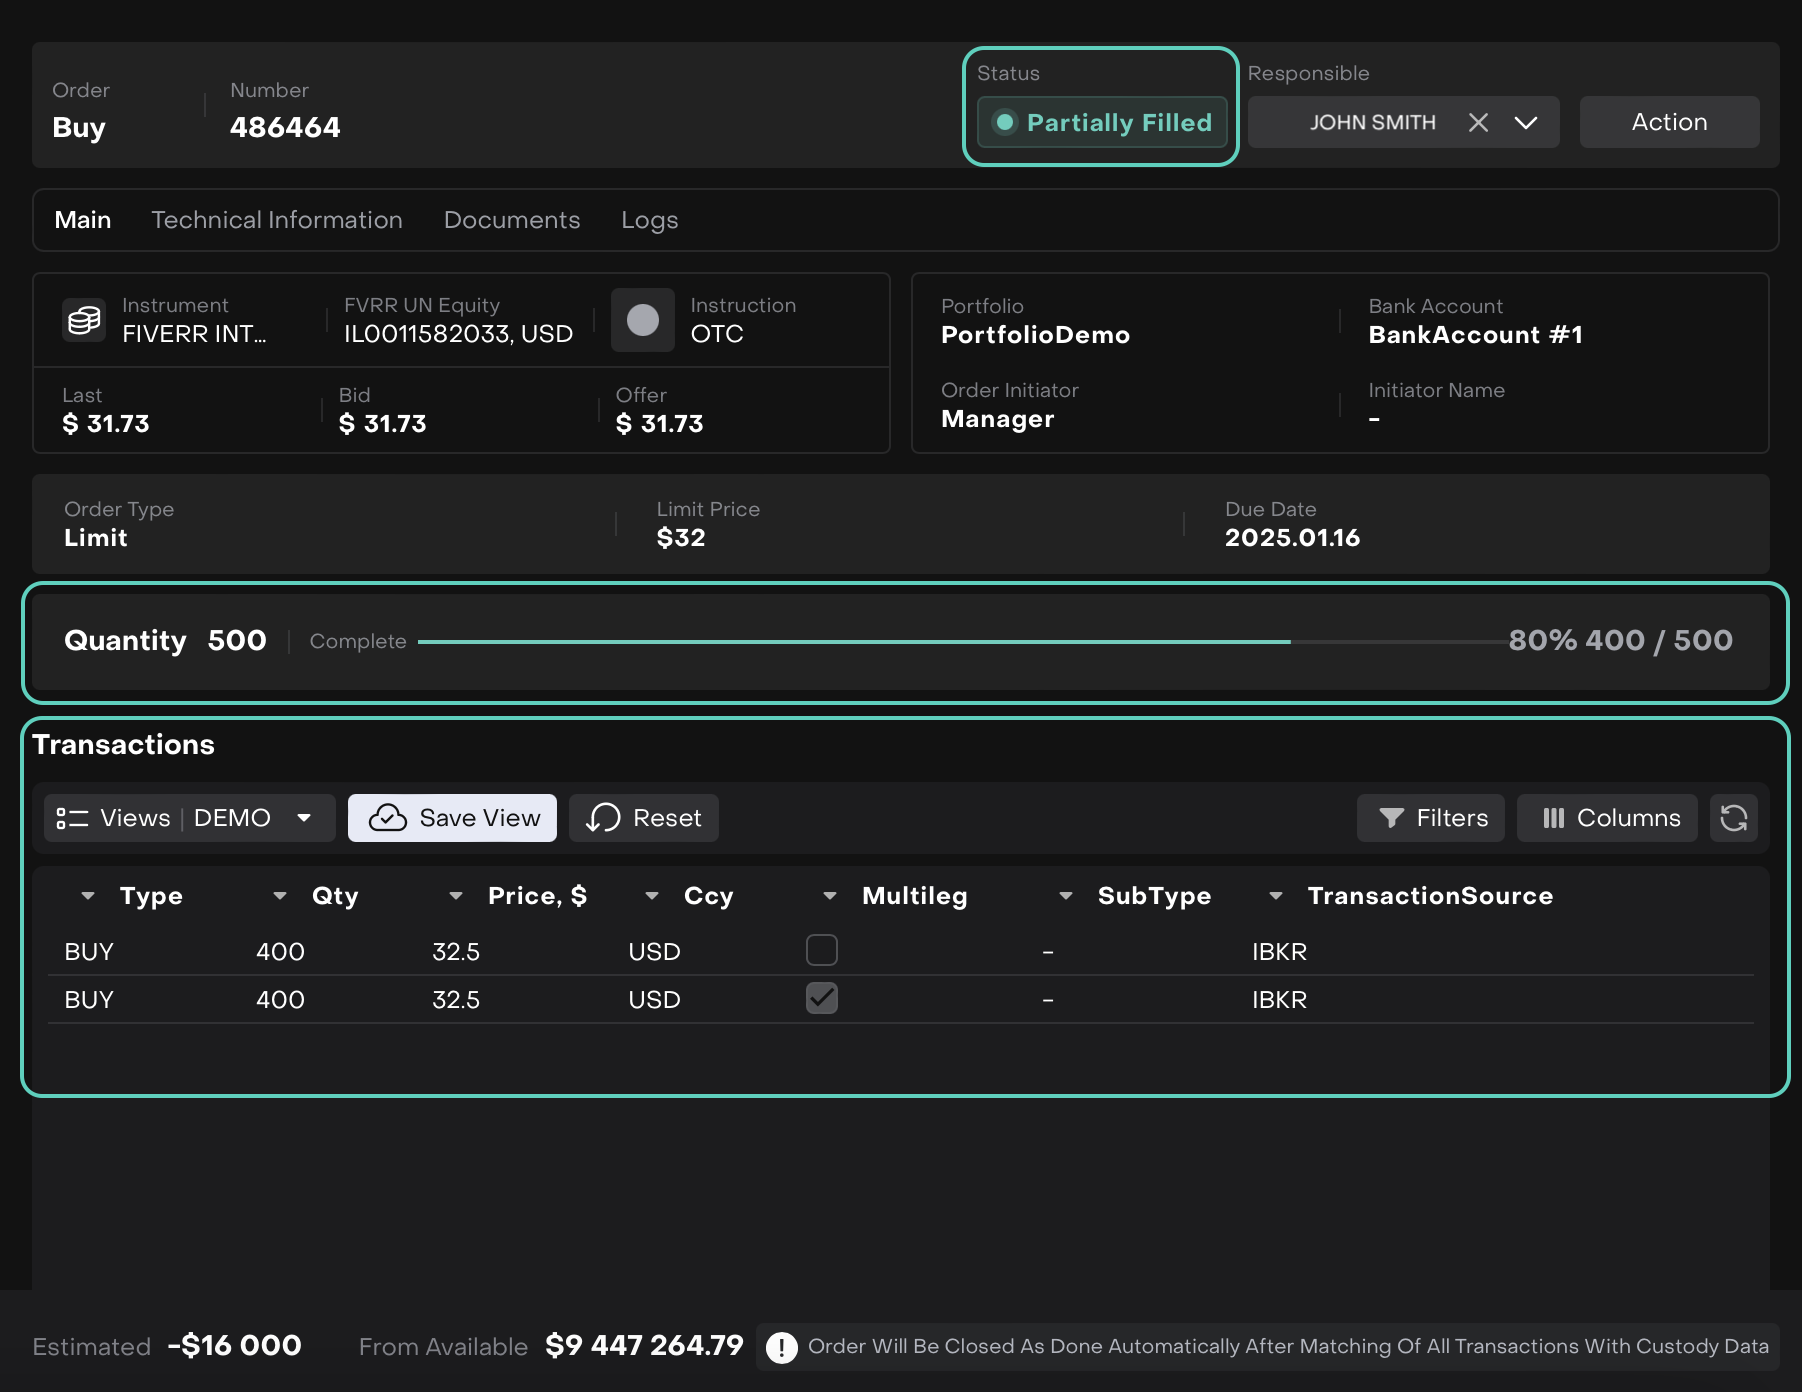
Task: Reset the transactions table view
Action: (x=643, y=818)
